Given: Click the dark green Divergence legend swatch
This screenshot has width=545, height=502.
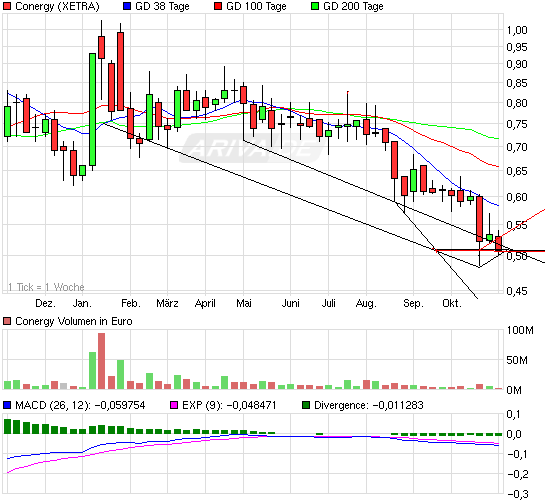Looking at the screenshot, I should [x=306, y=405].
